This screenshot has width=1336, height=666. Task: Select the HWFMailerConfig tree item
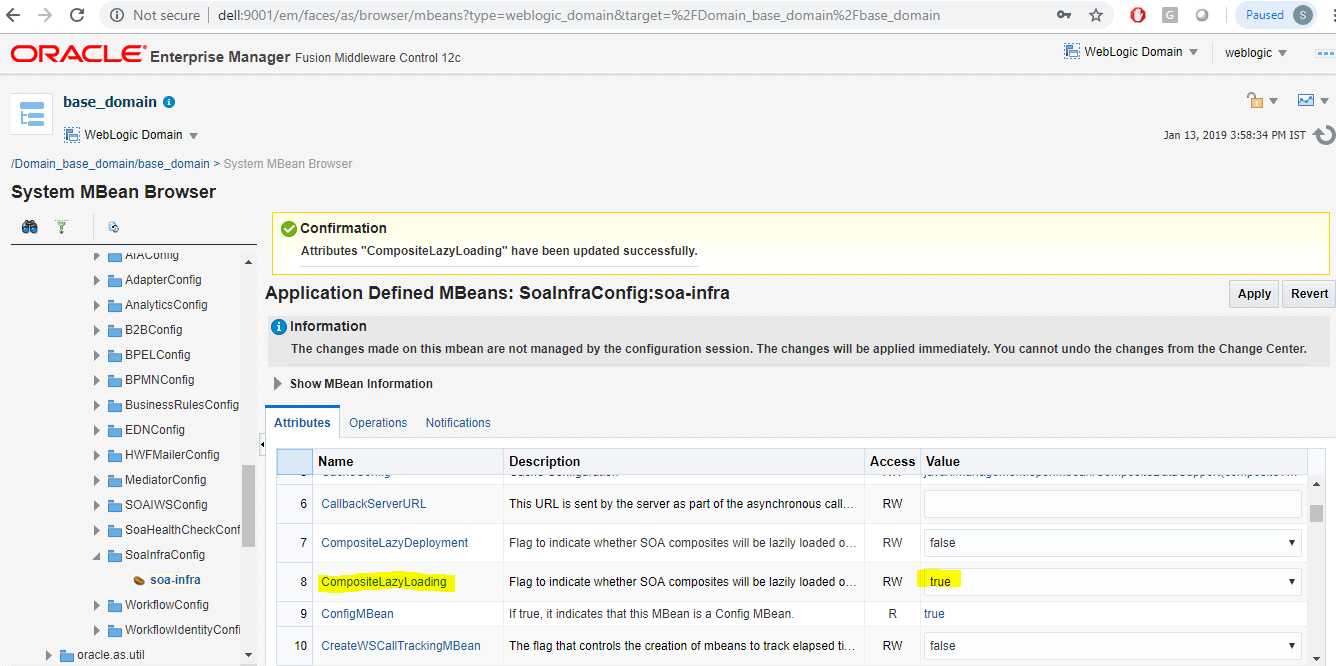pos(172,455)
